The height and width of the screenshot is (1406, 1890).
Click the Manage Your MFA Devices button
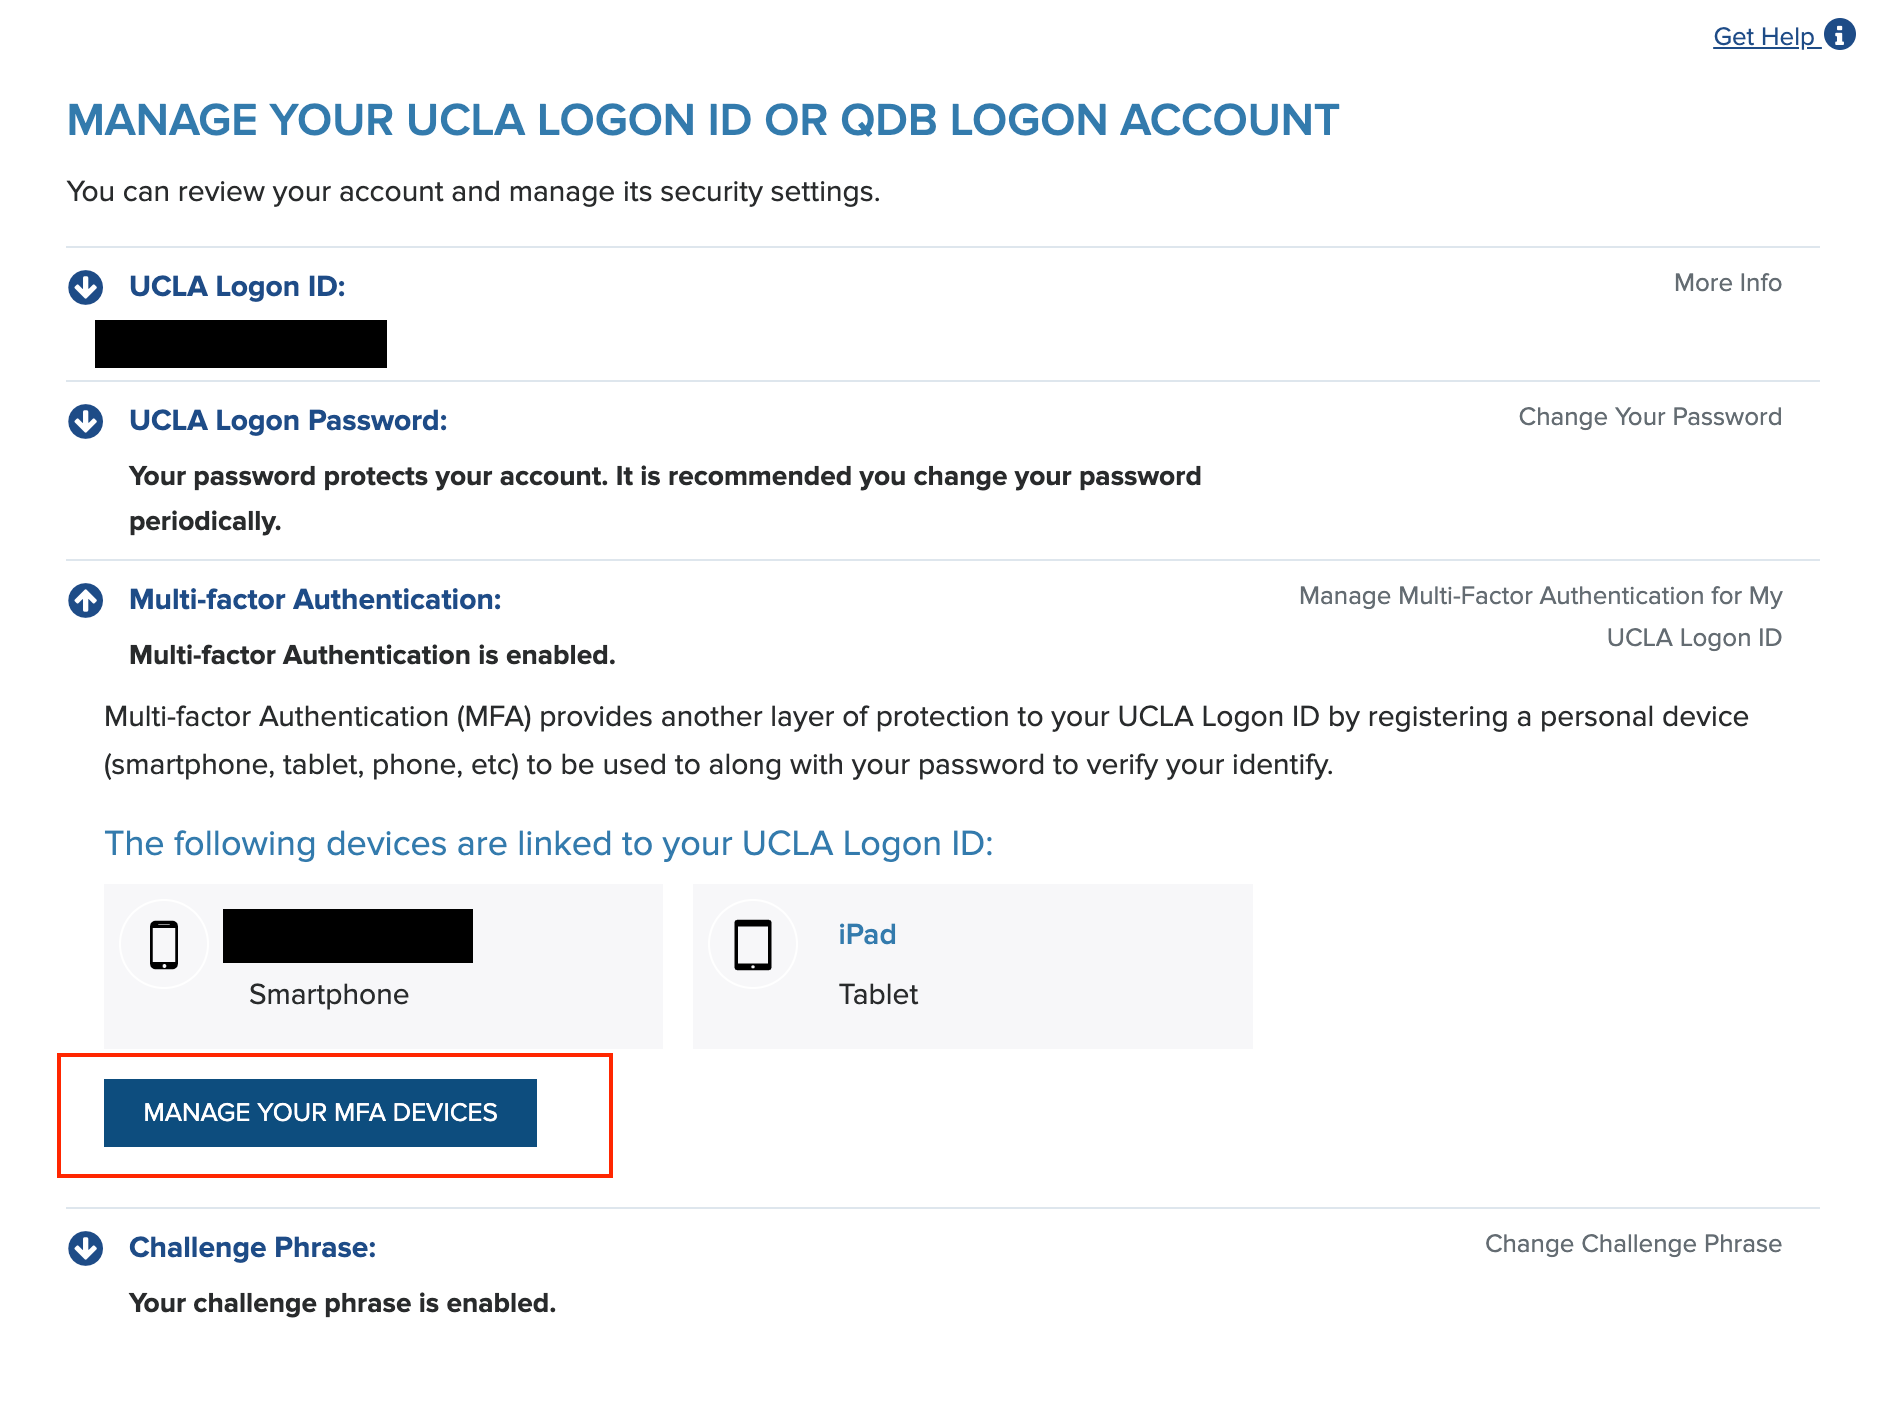click(320, 1113)
